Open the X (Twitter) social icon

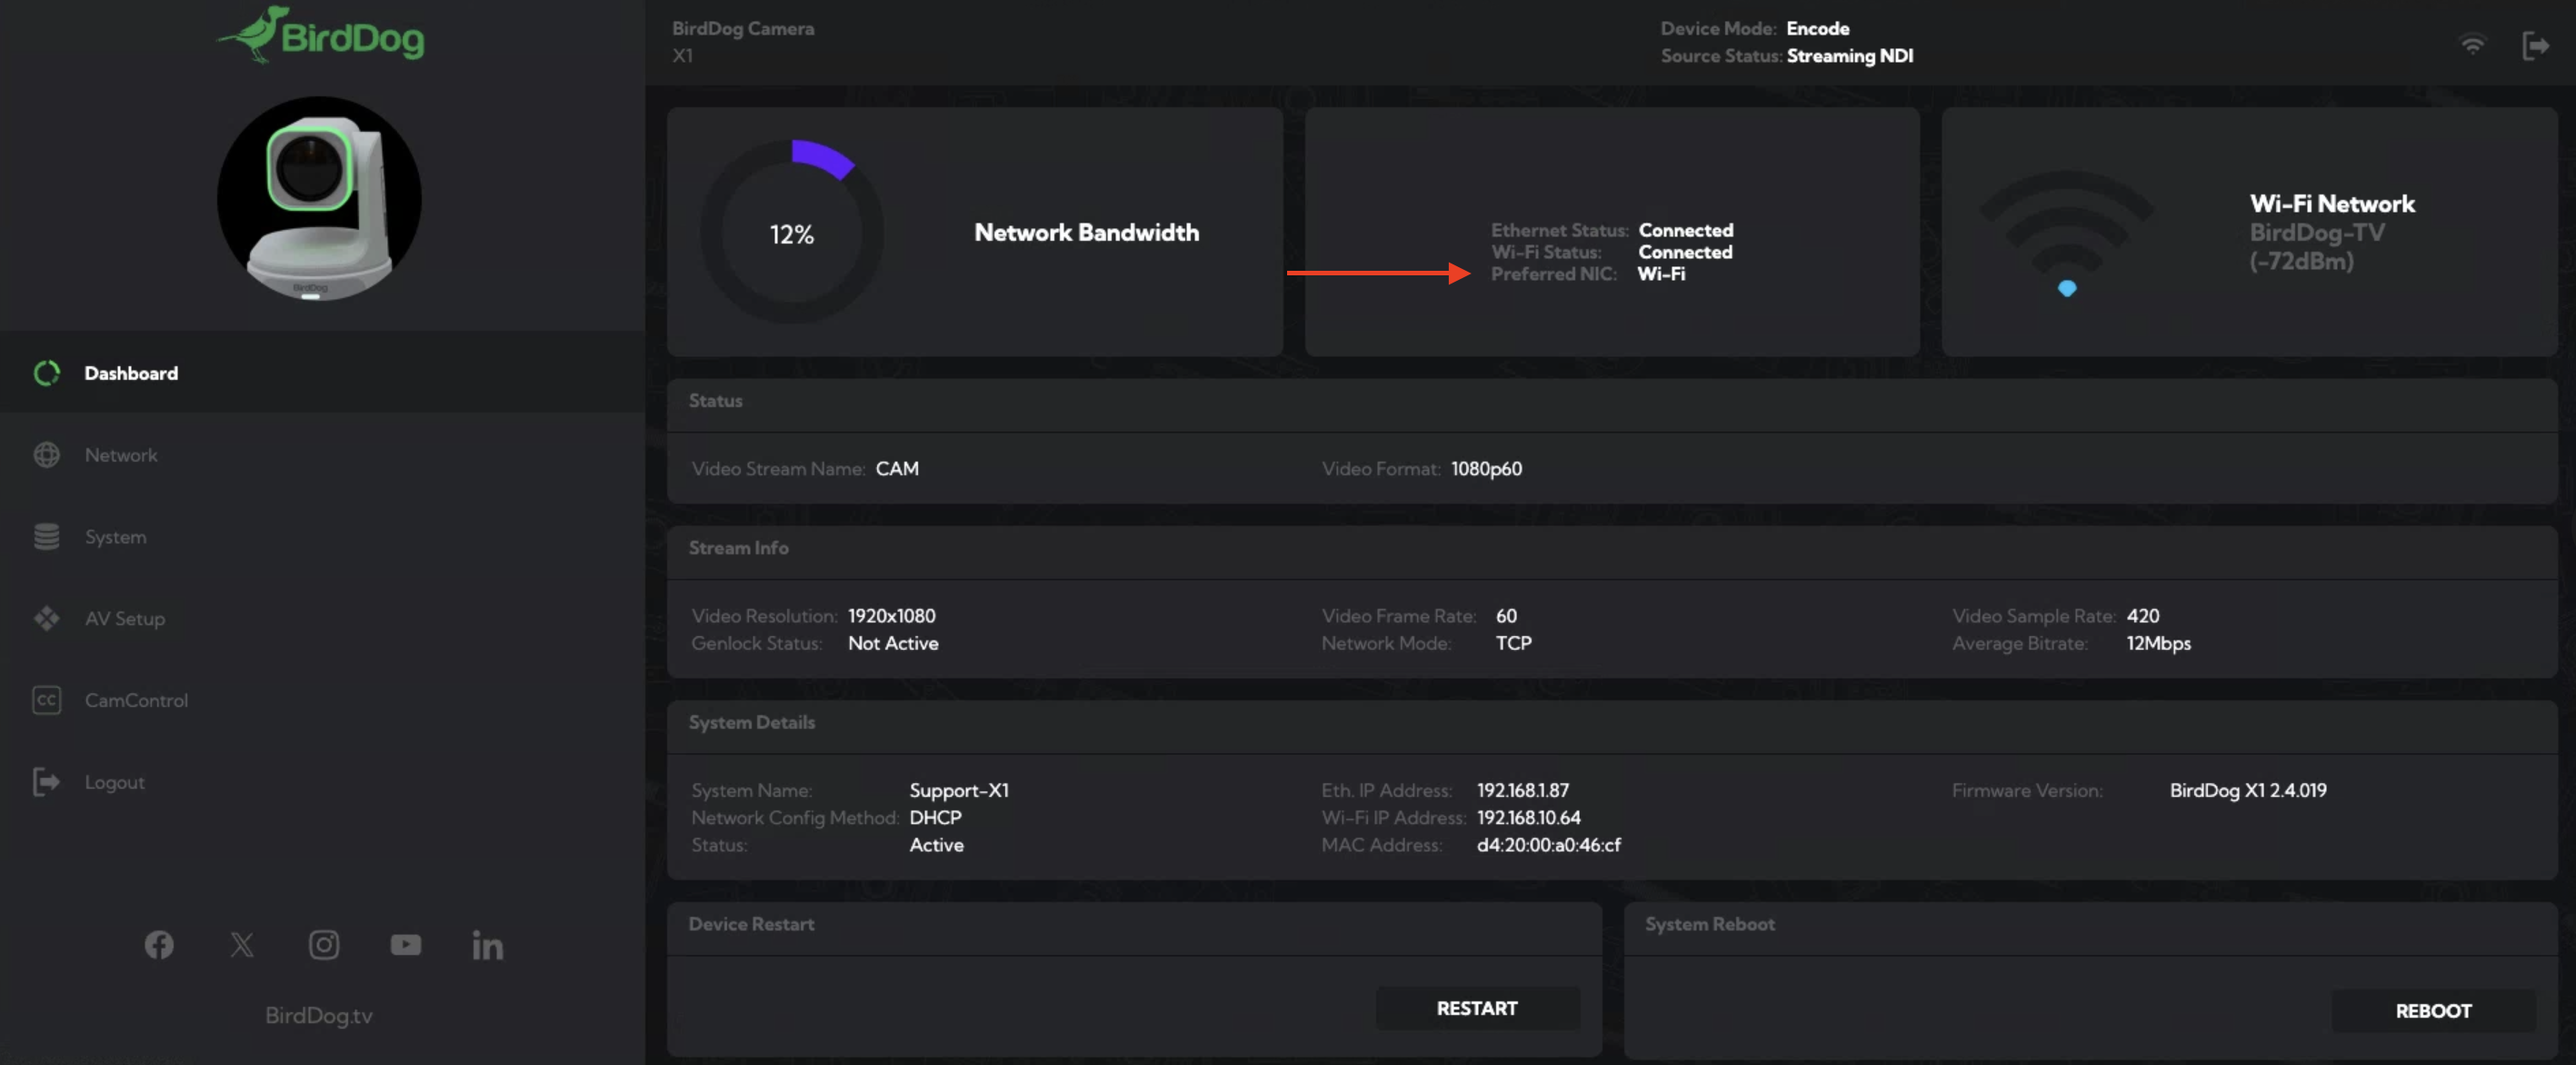(241, 945)
